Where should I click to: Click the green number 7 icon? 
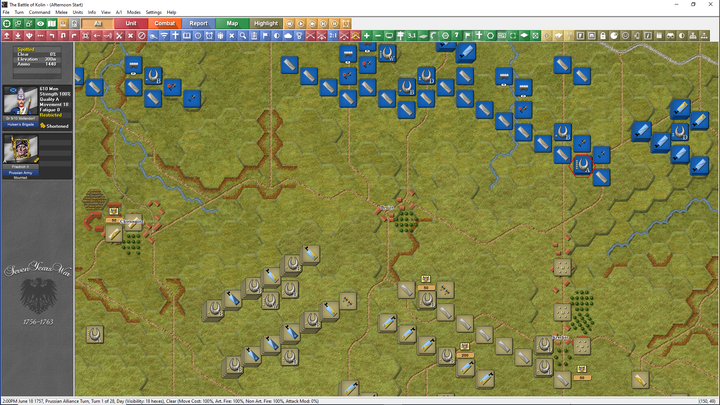coord(456,35)
